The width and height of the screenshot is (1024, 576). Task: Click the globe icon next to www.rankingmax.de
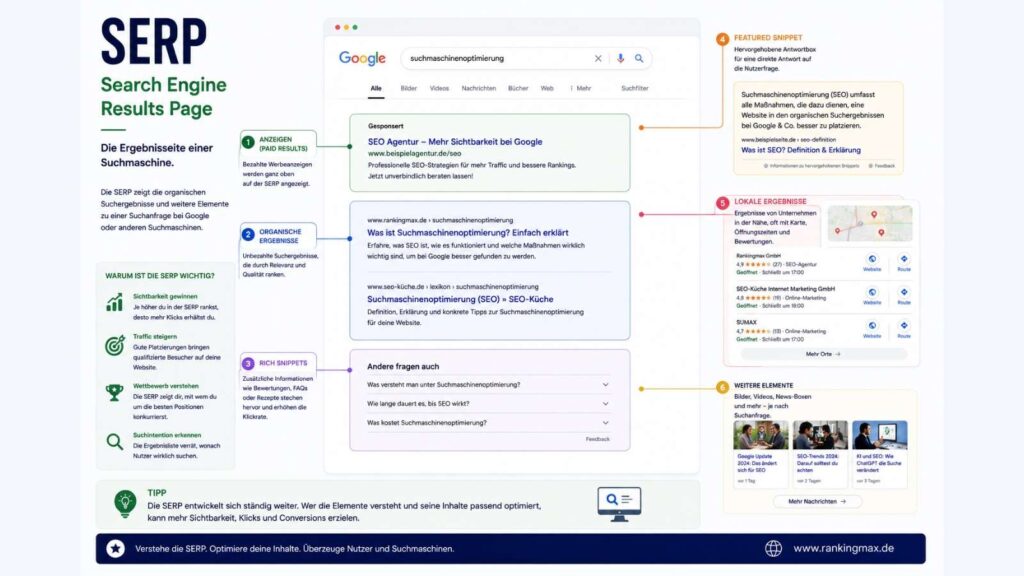pos(773,549)
